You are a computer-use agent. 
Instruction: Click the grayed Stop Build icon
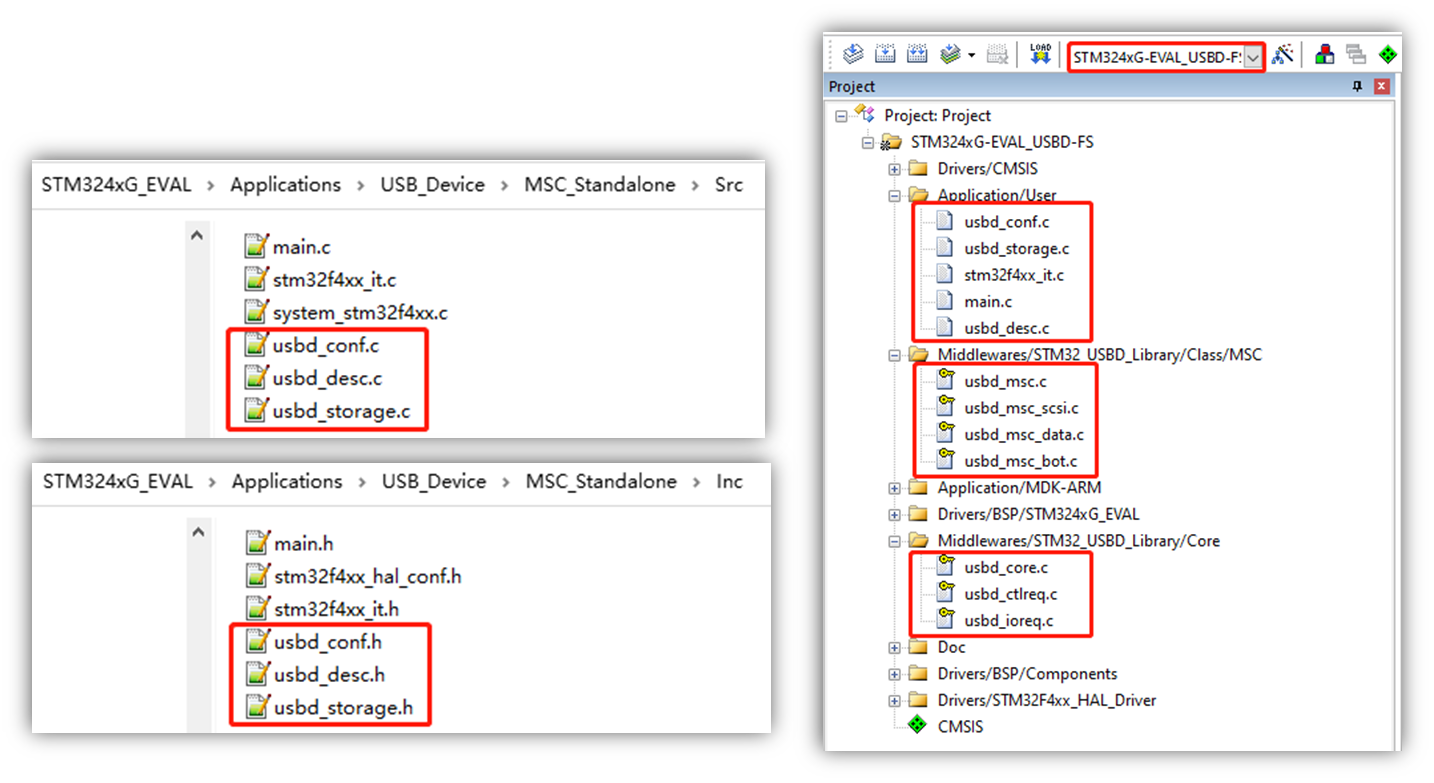(x=997, y=55)
